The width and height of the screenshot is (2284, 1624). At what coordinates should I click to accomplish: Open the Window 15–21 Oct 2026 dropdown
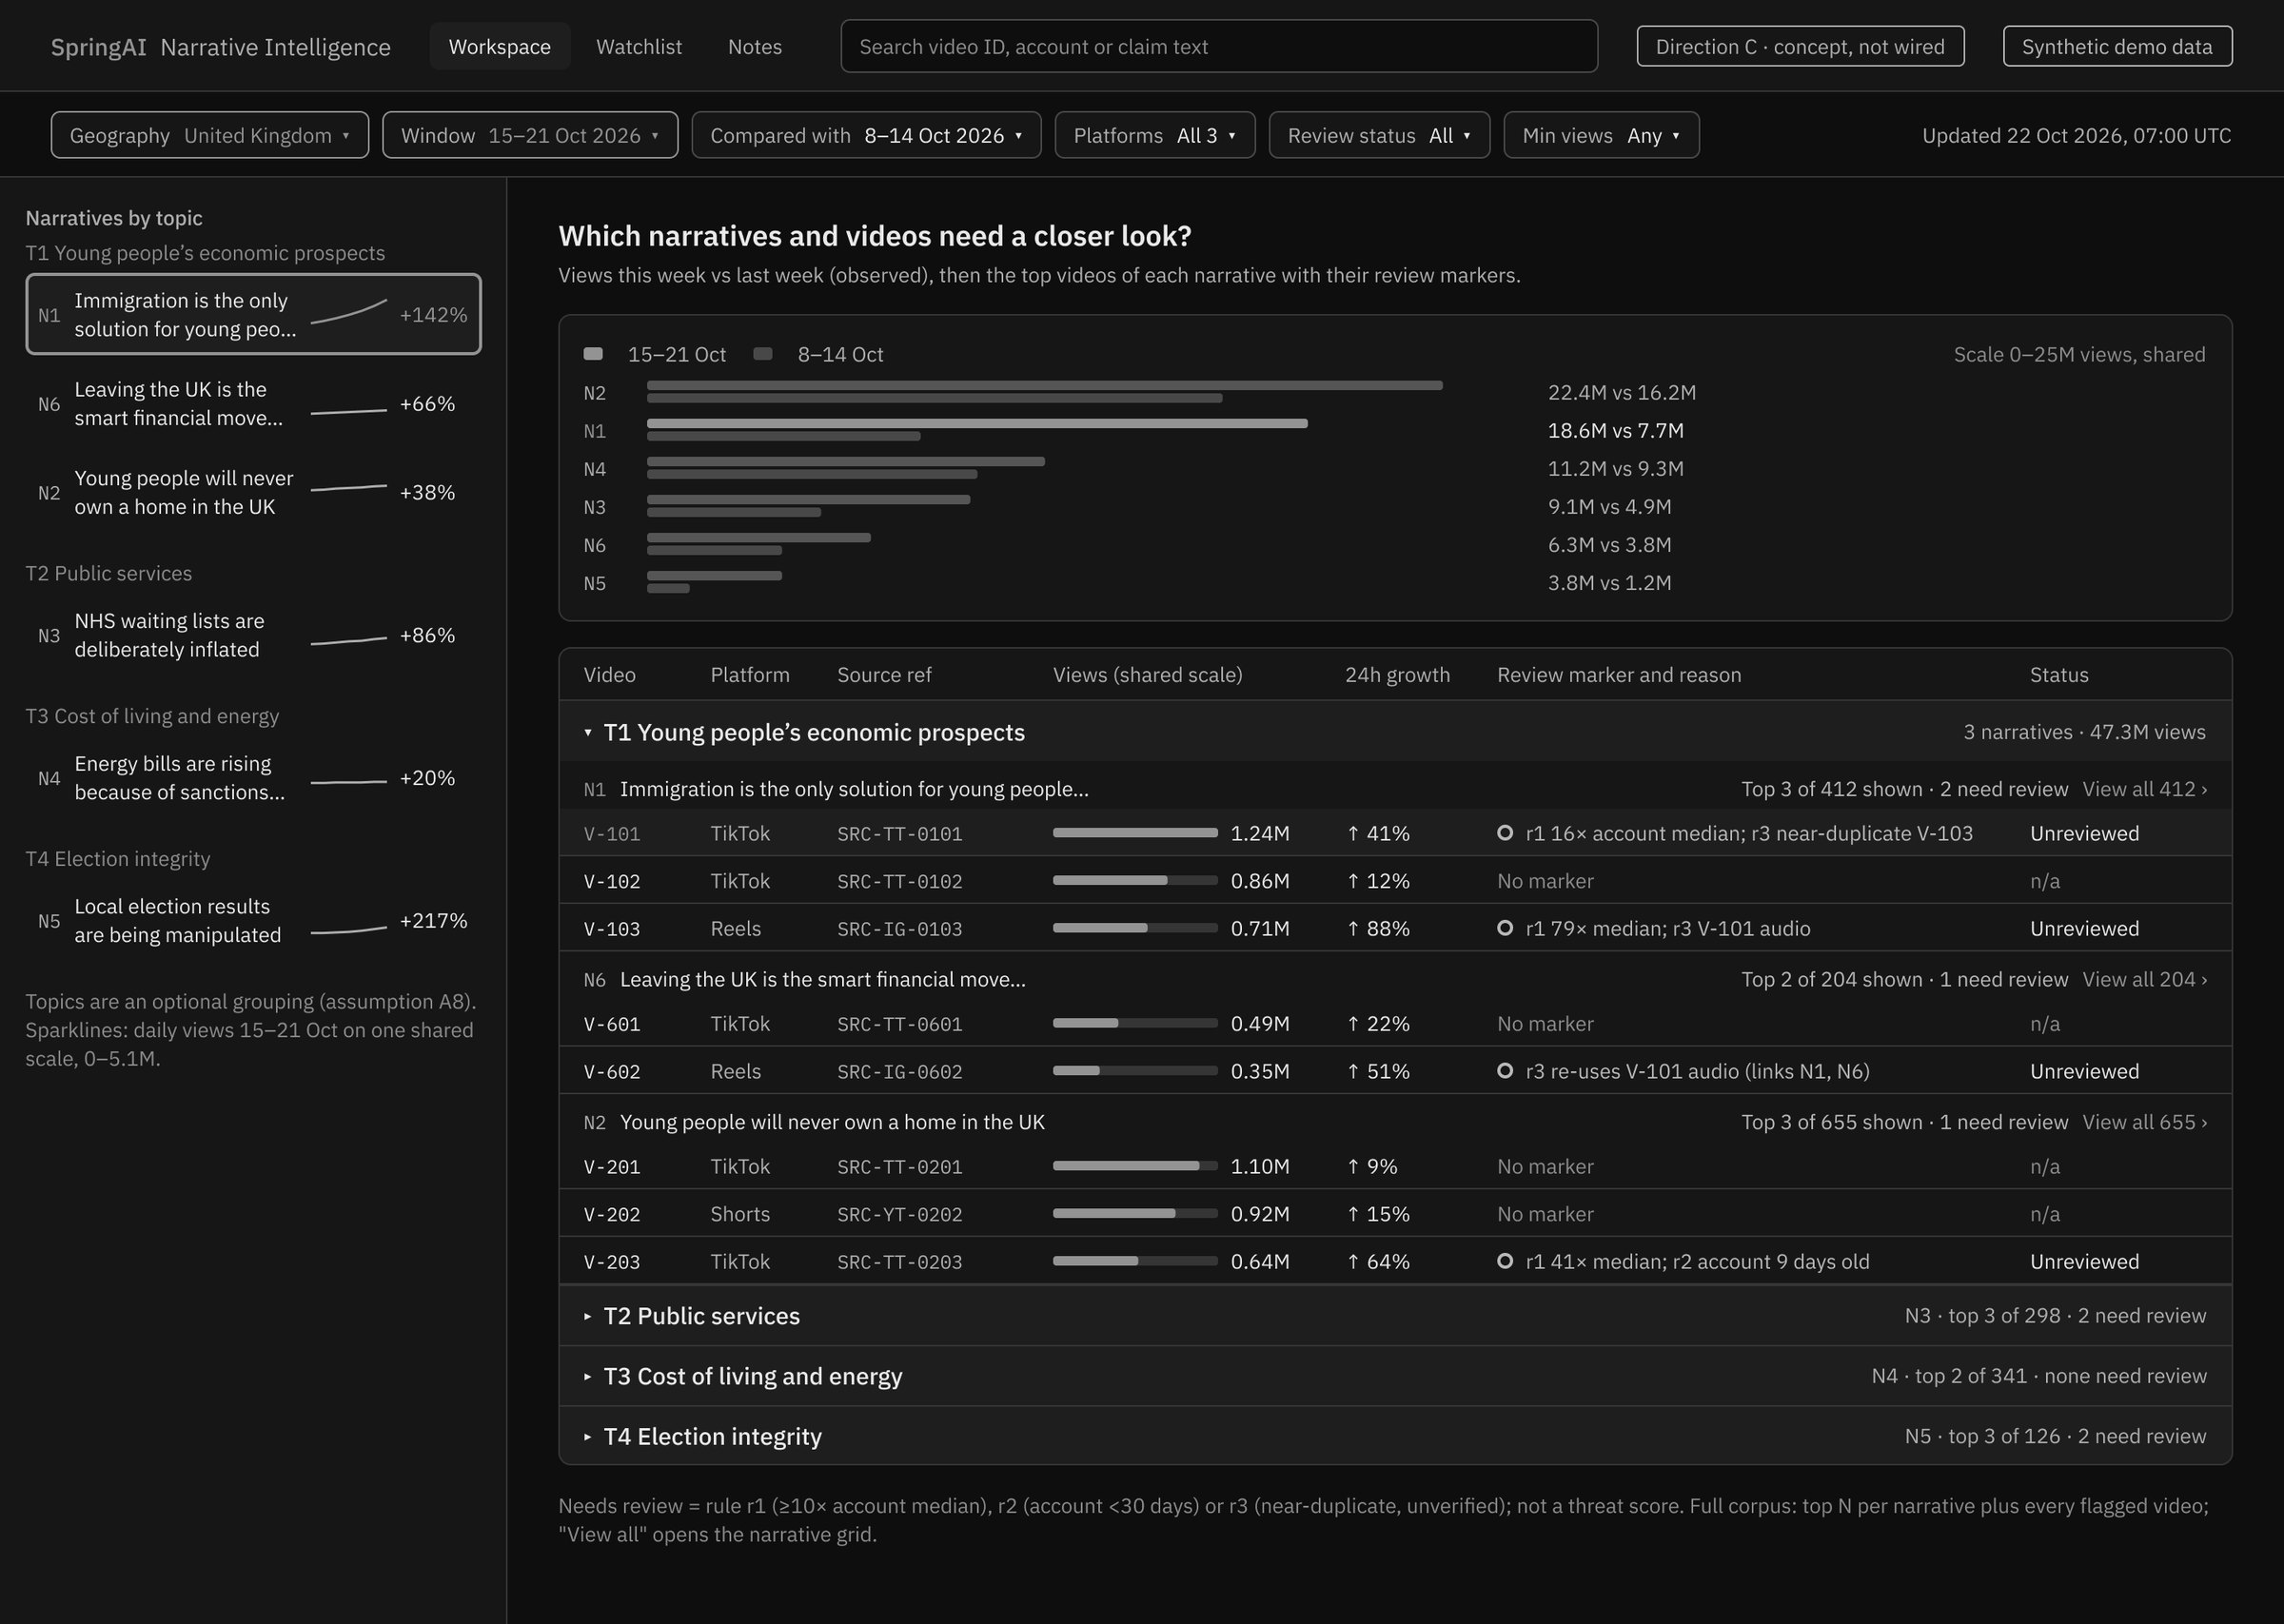pos(530,135)
